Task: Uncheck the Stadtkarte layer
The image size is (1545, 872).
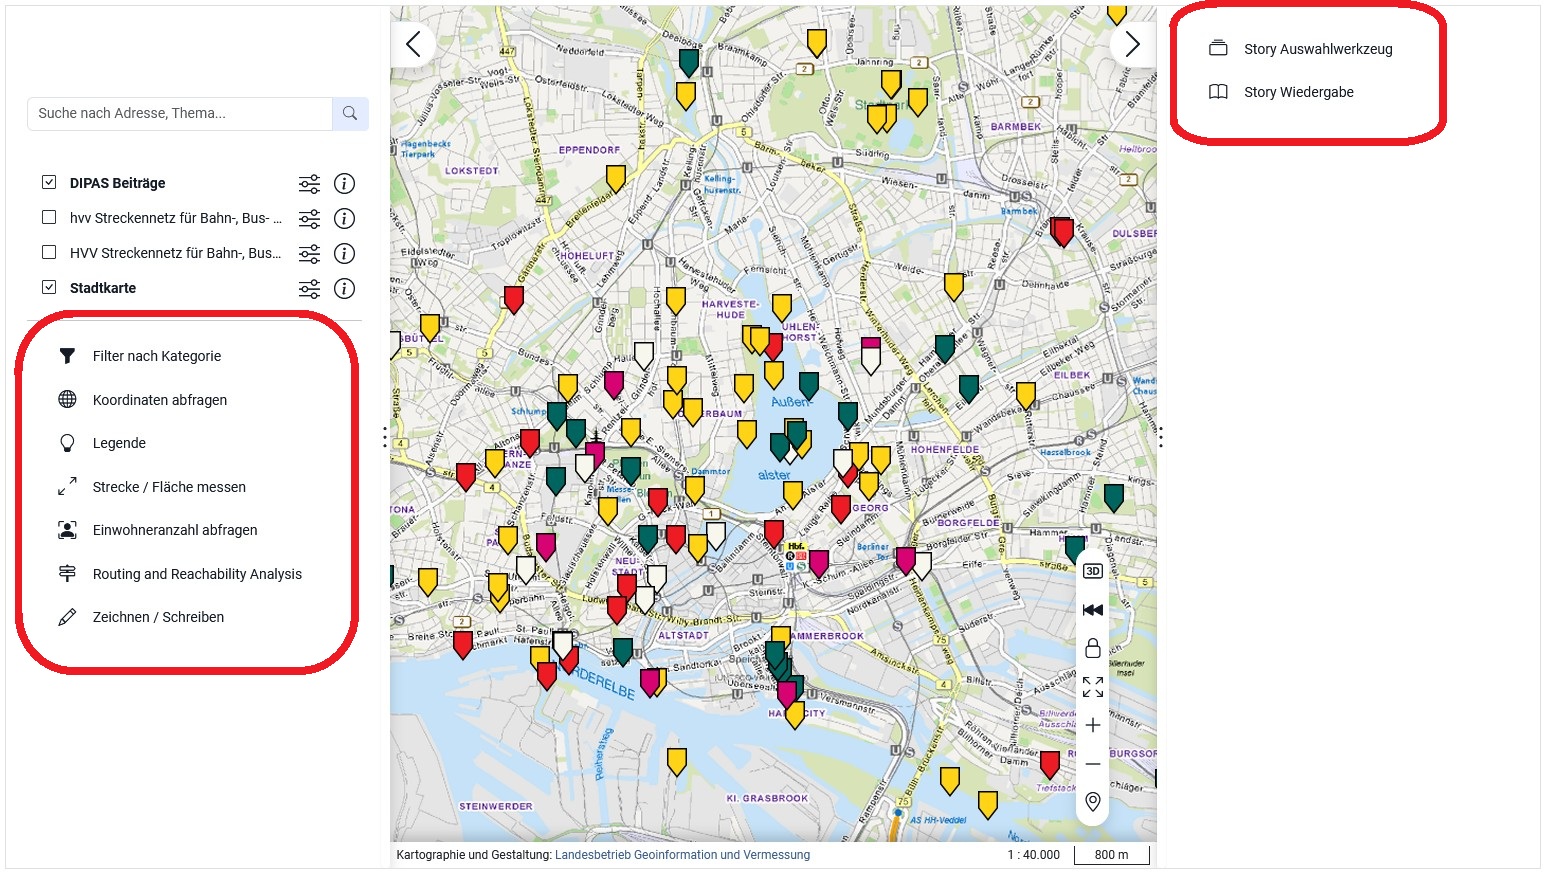Action: [49, 288]
